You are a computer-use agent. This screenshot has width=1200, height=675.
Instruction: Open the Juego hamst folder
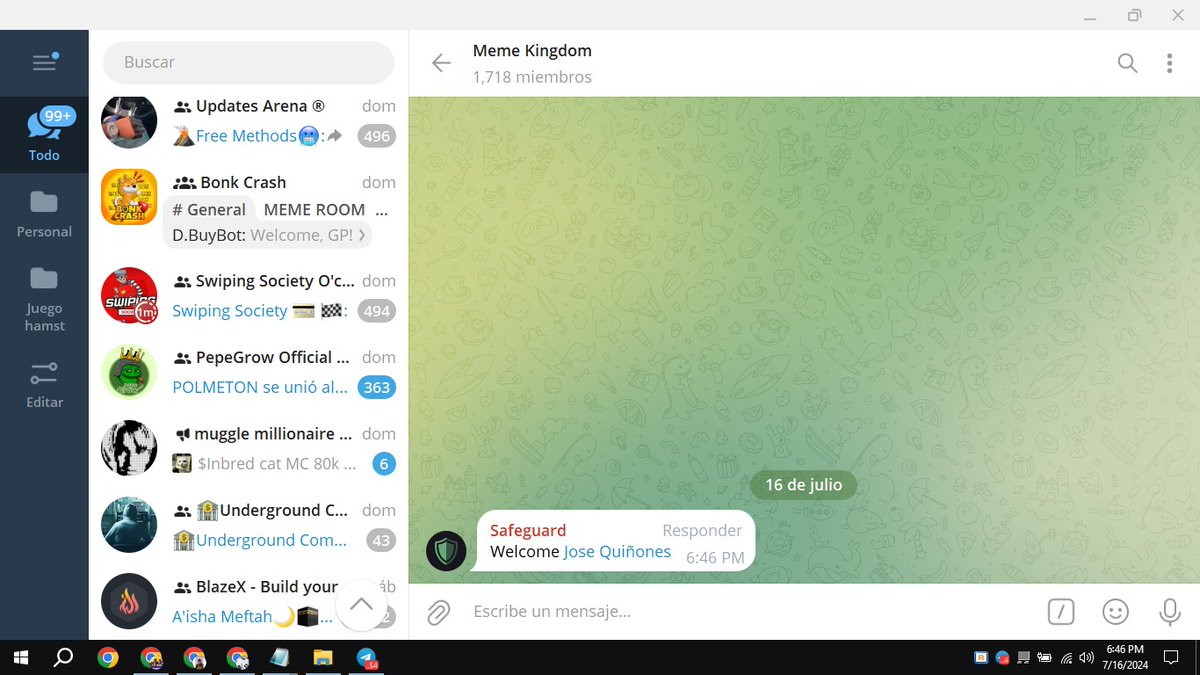pos(44,297)
